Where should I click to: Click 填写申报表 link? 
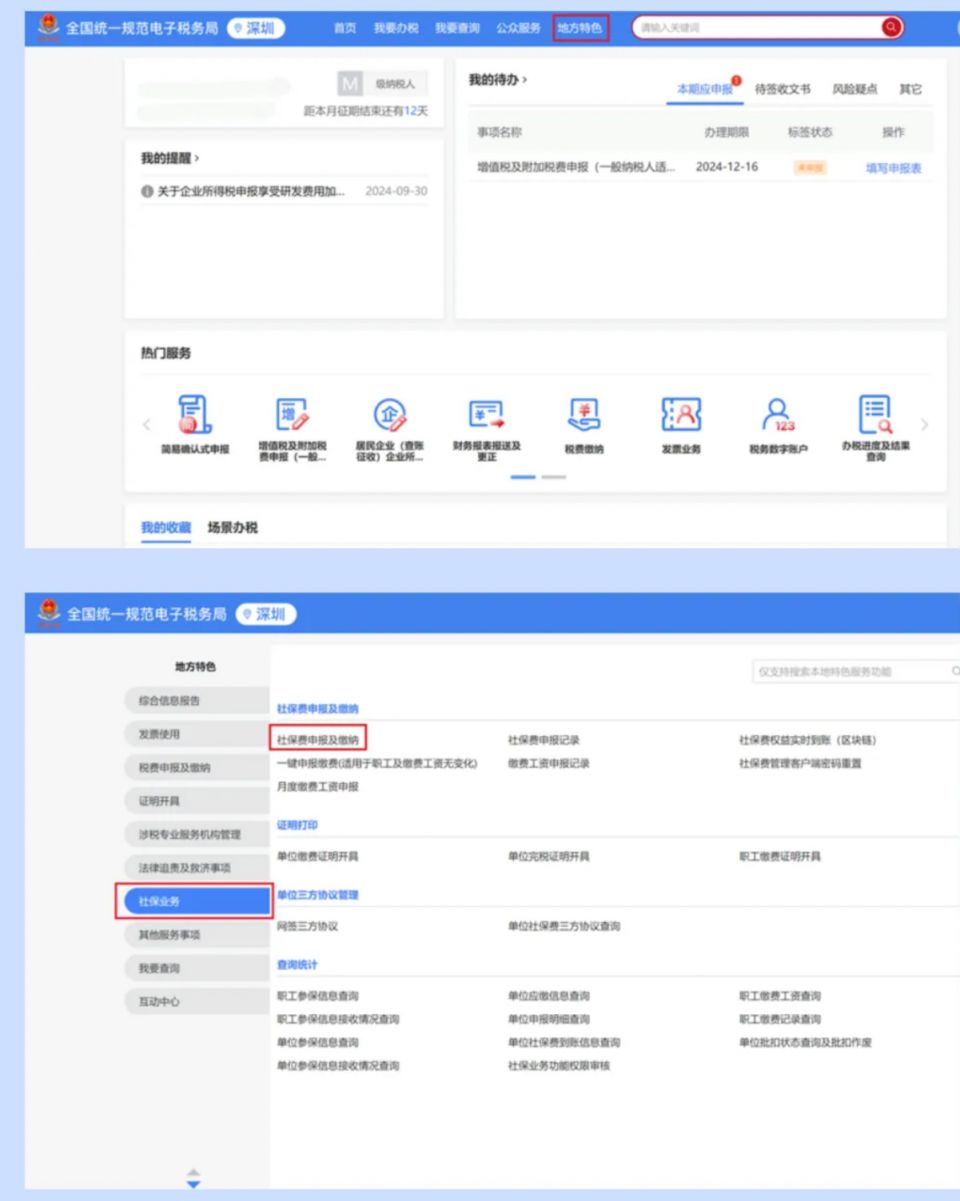[x=893, y=168]
